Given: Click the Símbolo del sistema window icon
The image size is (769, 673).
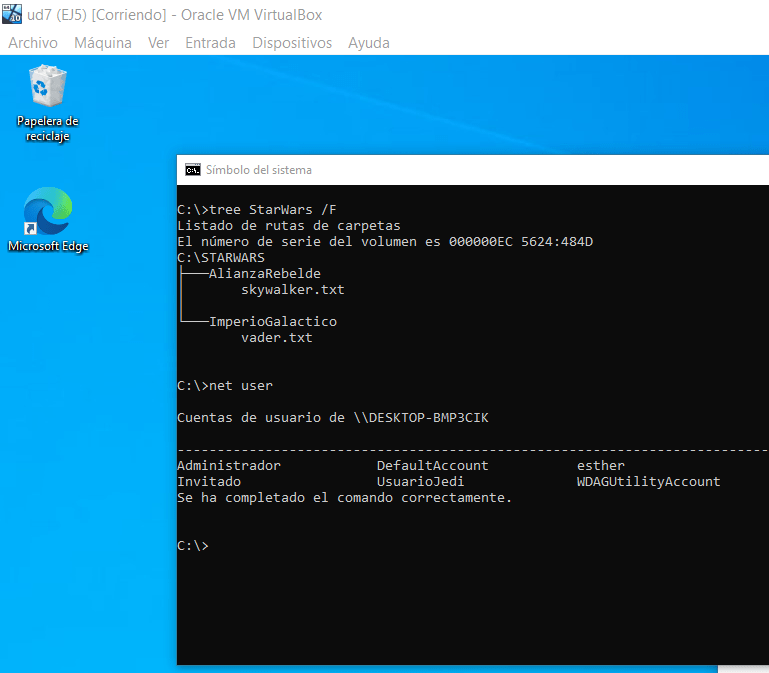Looking at the screenshot, I should (193, 170).
